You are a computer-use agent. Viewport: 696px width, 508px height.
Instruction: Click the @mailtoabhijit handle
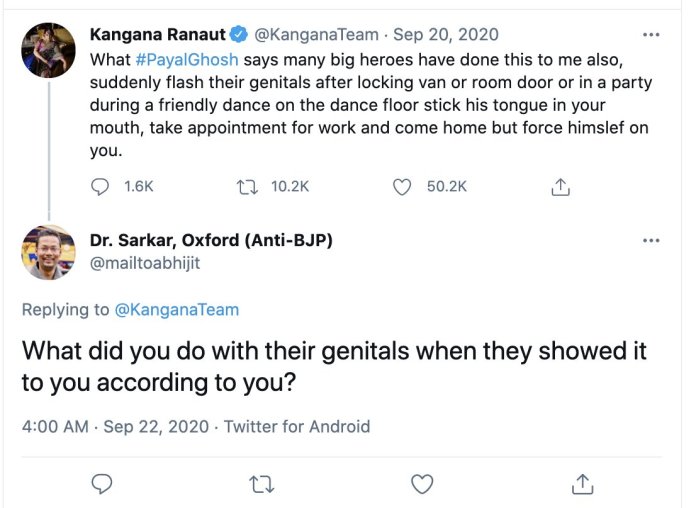pos(146,264)
